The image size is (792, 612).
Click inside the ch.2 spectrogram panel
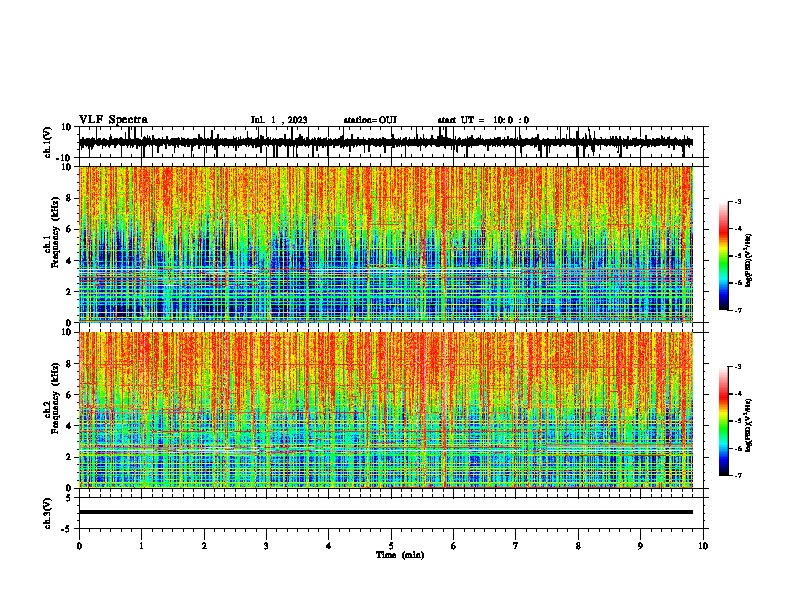pyautogui.click(x=385, y=410)
